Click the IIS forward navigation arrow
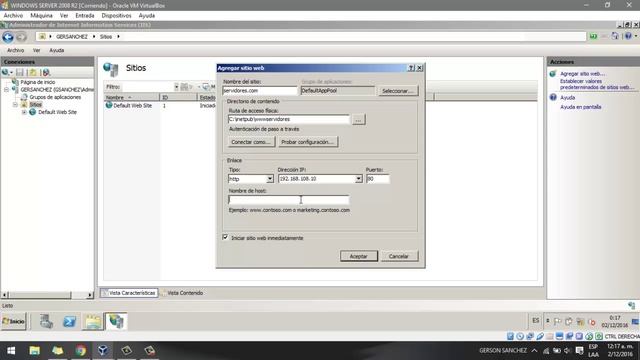 click(x=21, y=37)
